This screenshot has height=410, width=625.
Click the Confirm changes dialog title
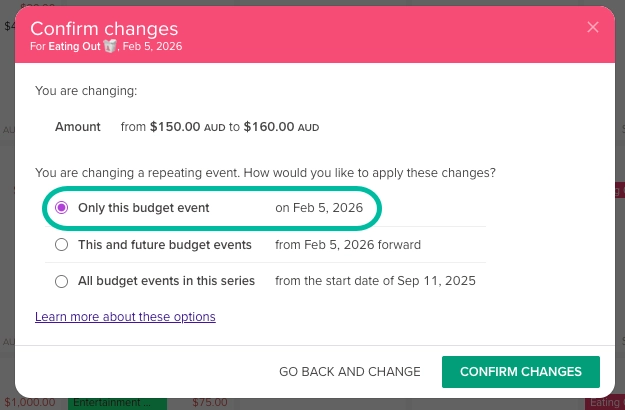click(104, 27)
